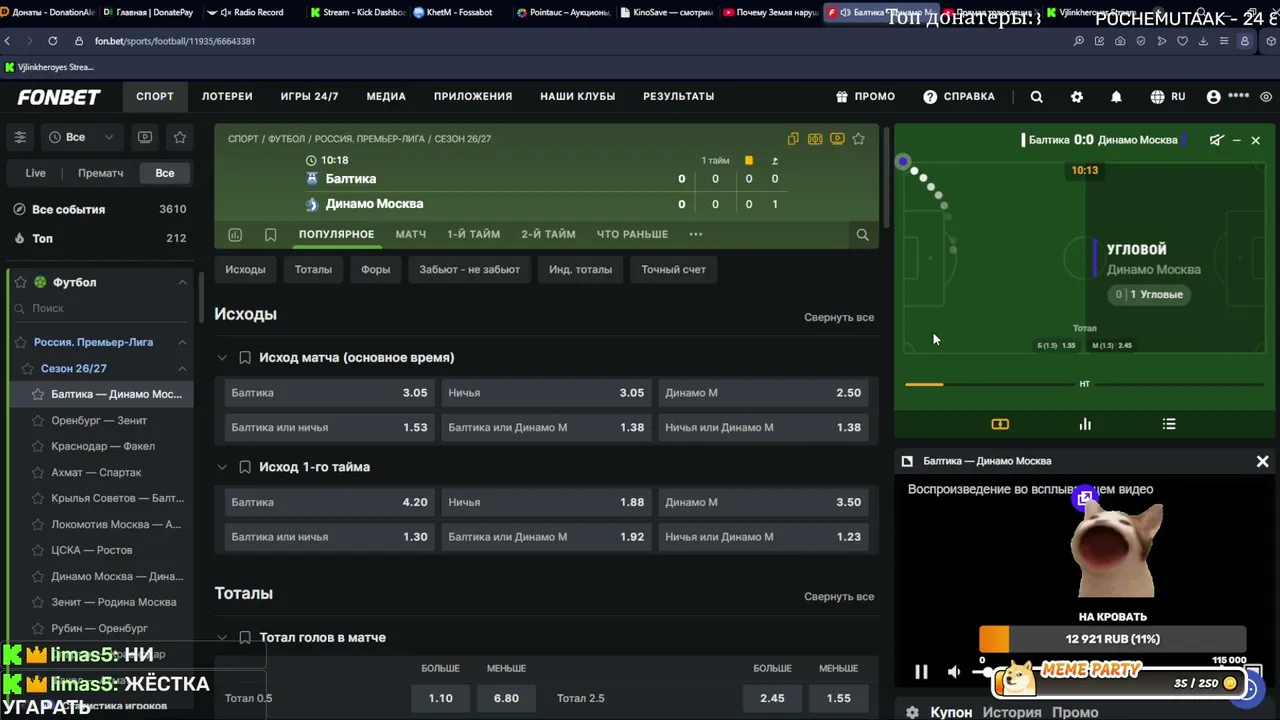
Task: Favorite the Ахмат — Спартак match with its star
Action: click(39, 473)
